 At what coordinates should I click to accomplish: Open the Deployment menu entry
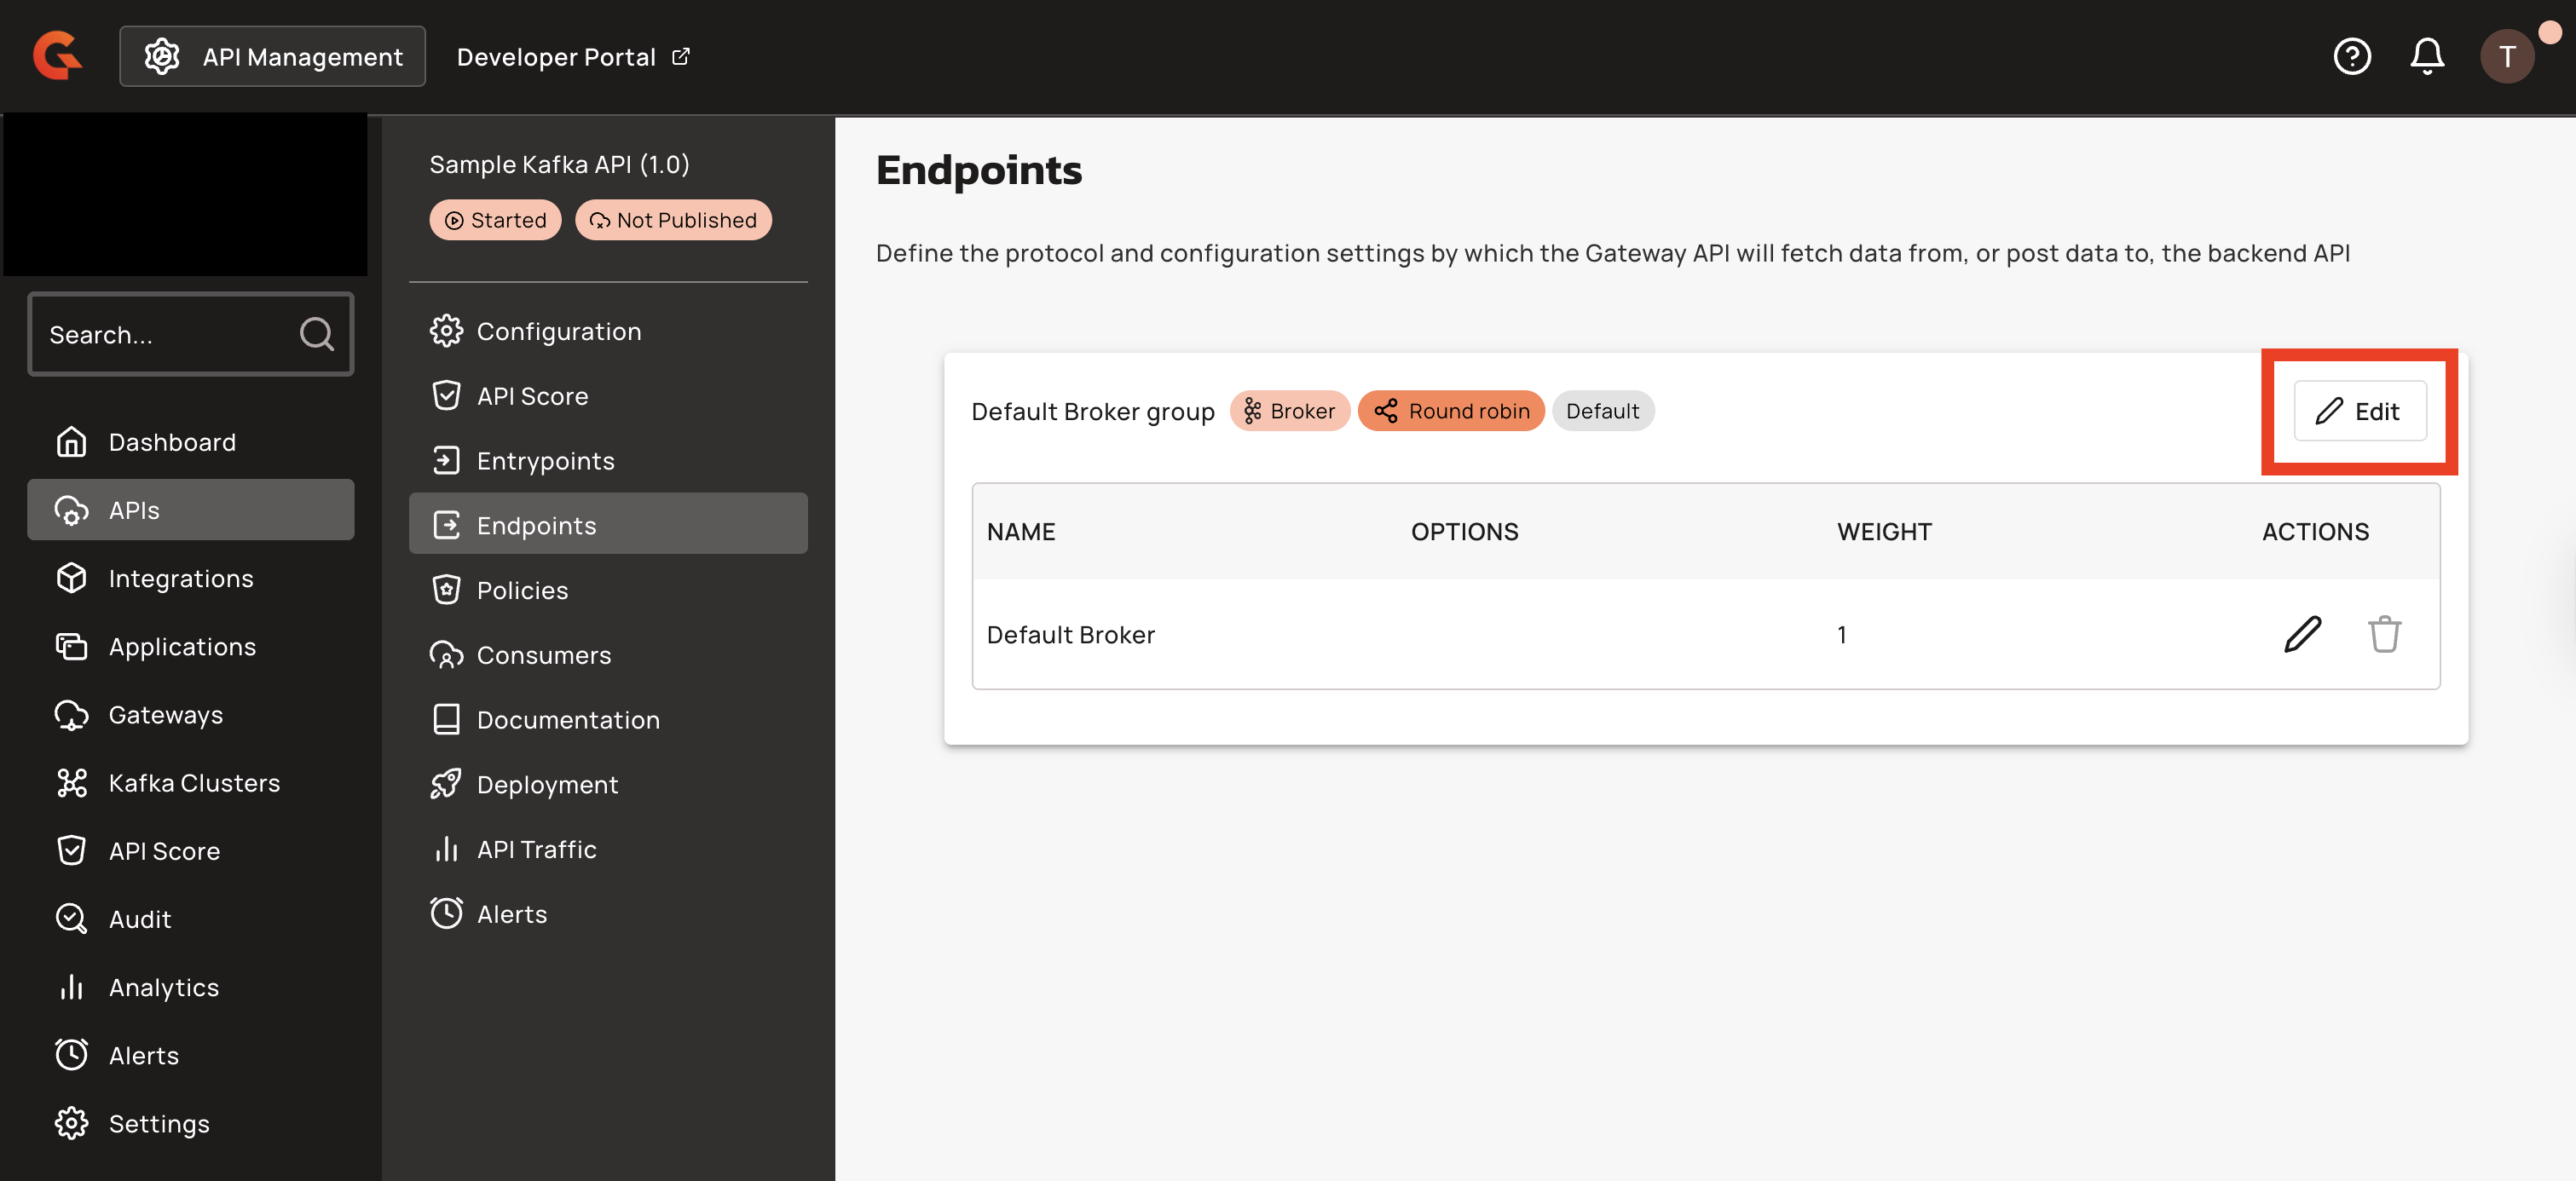[547, 785]
